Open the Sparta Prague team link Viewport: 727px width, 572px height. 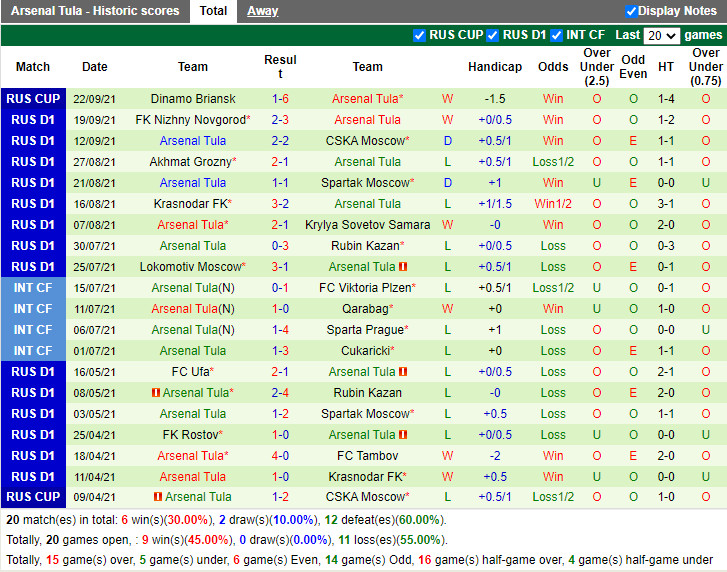367,330
